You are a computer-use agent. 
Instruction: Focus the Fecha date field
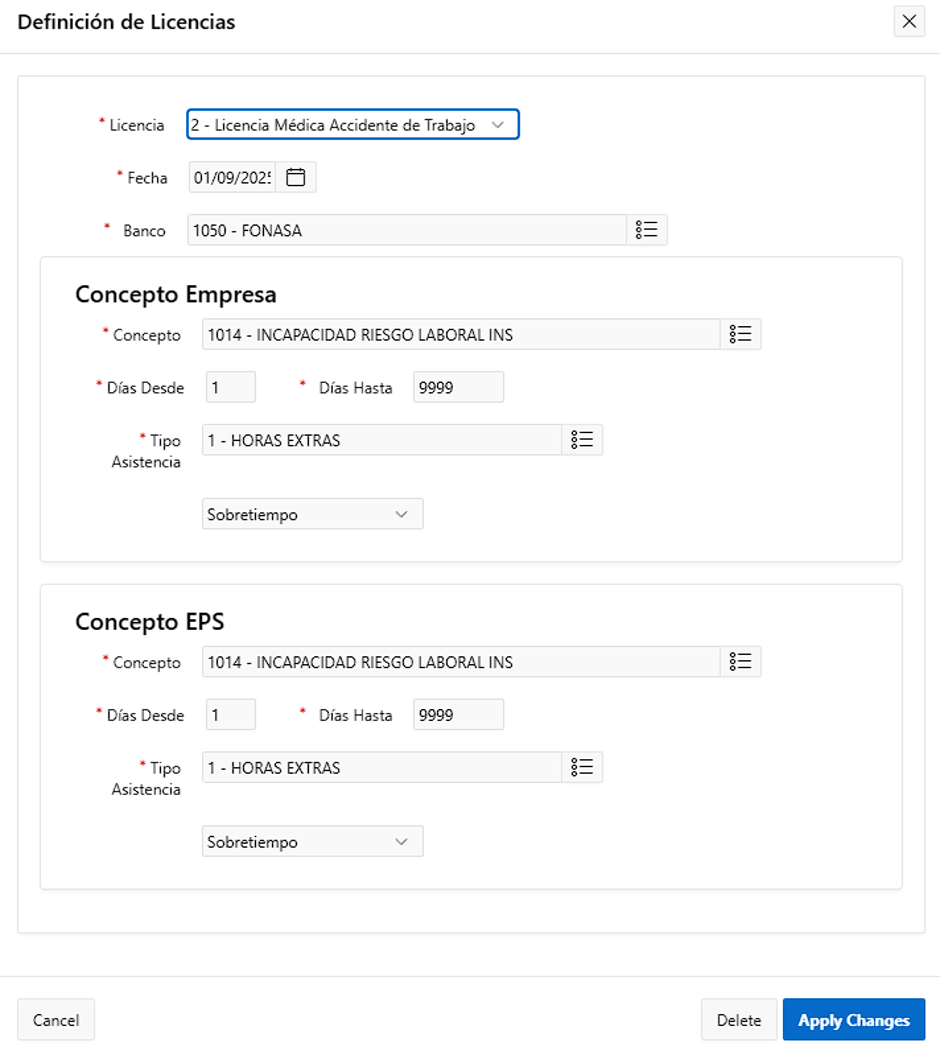(x=233, y=178)
